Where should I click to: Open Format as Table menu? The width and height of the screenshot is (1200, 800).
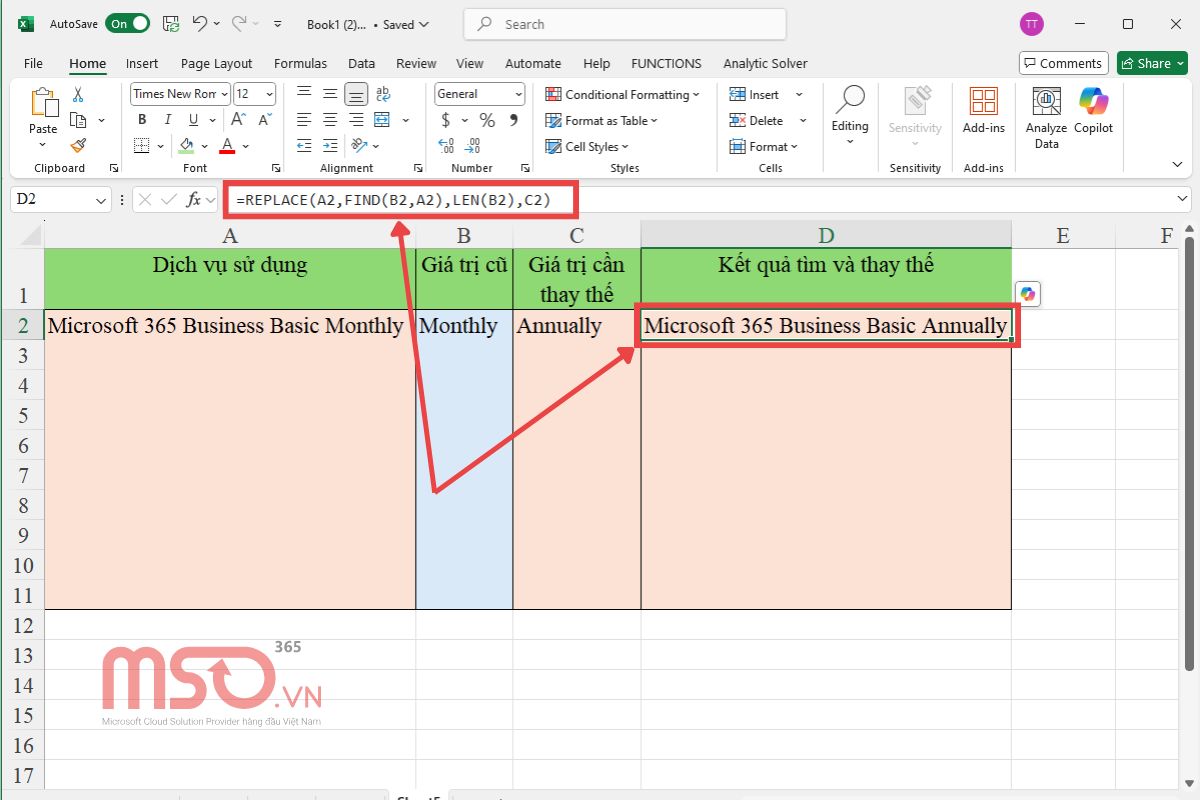[601, 121]
